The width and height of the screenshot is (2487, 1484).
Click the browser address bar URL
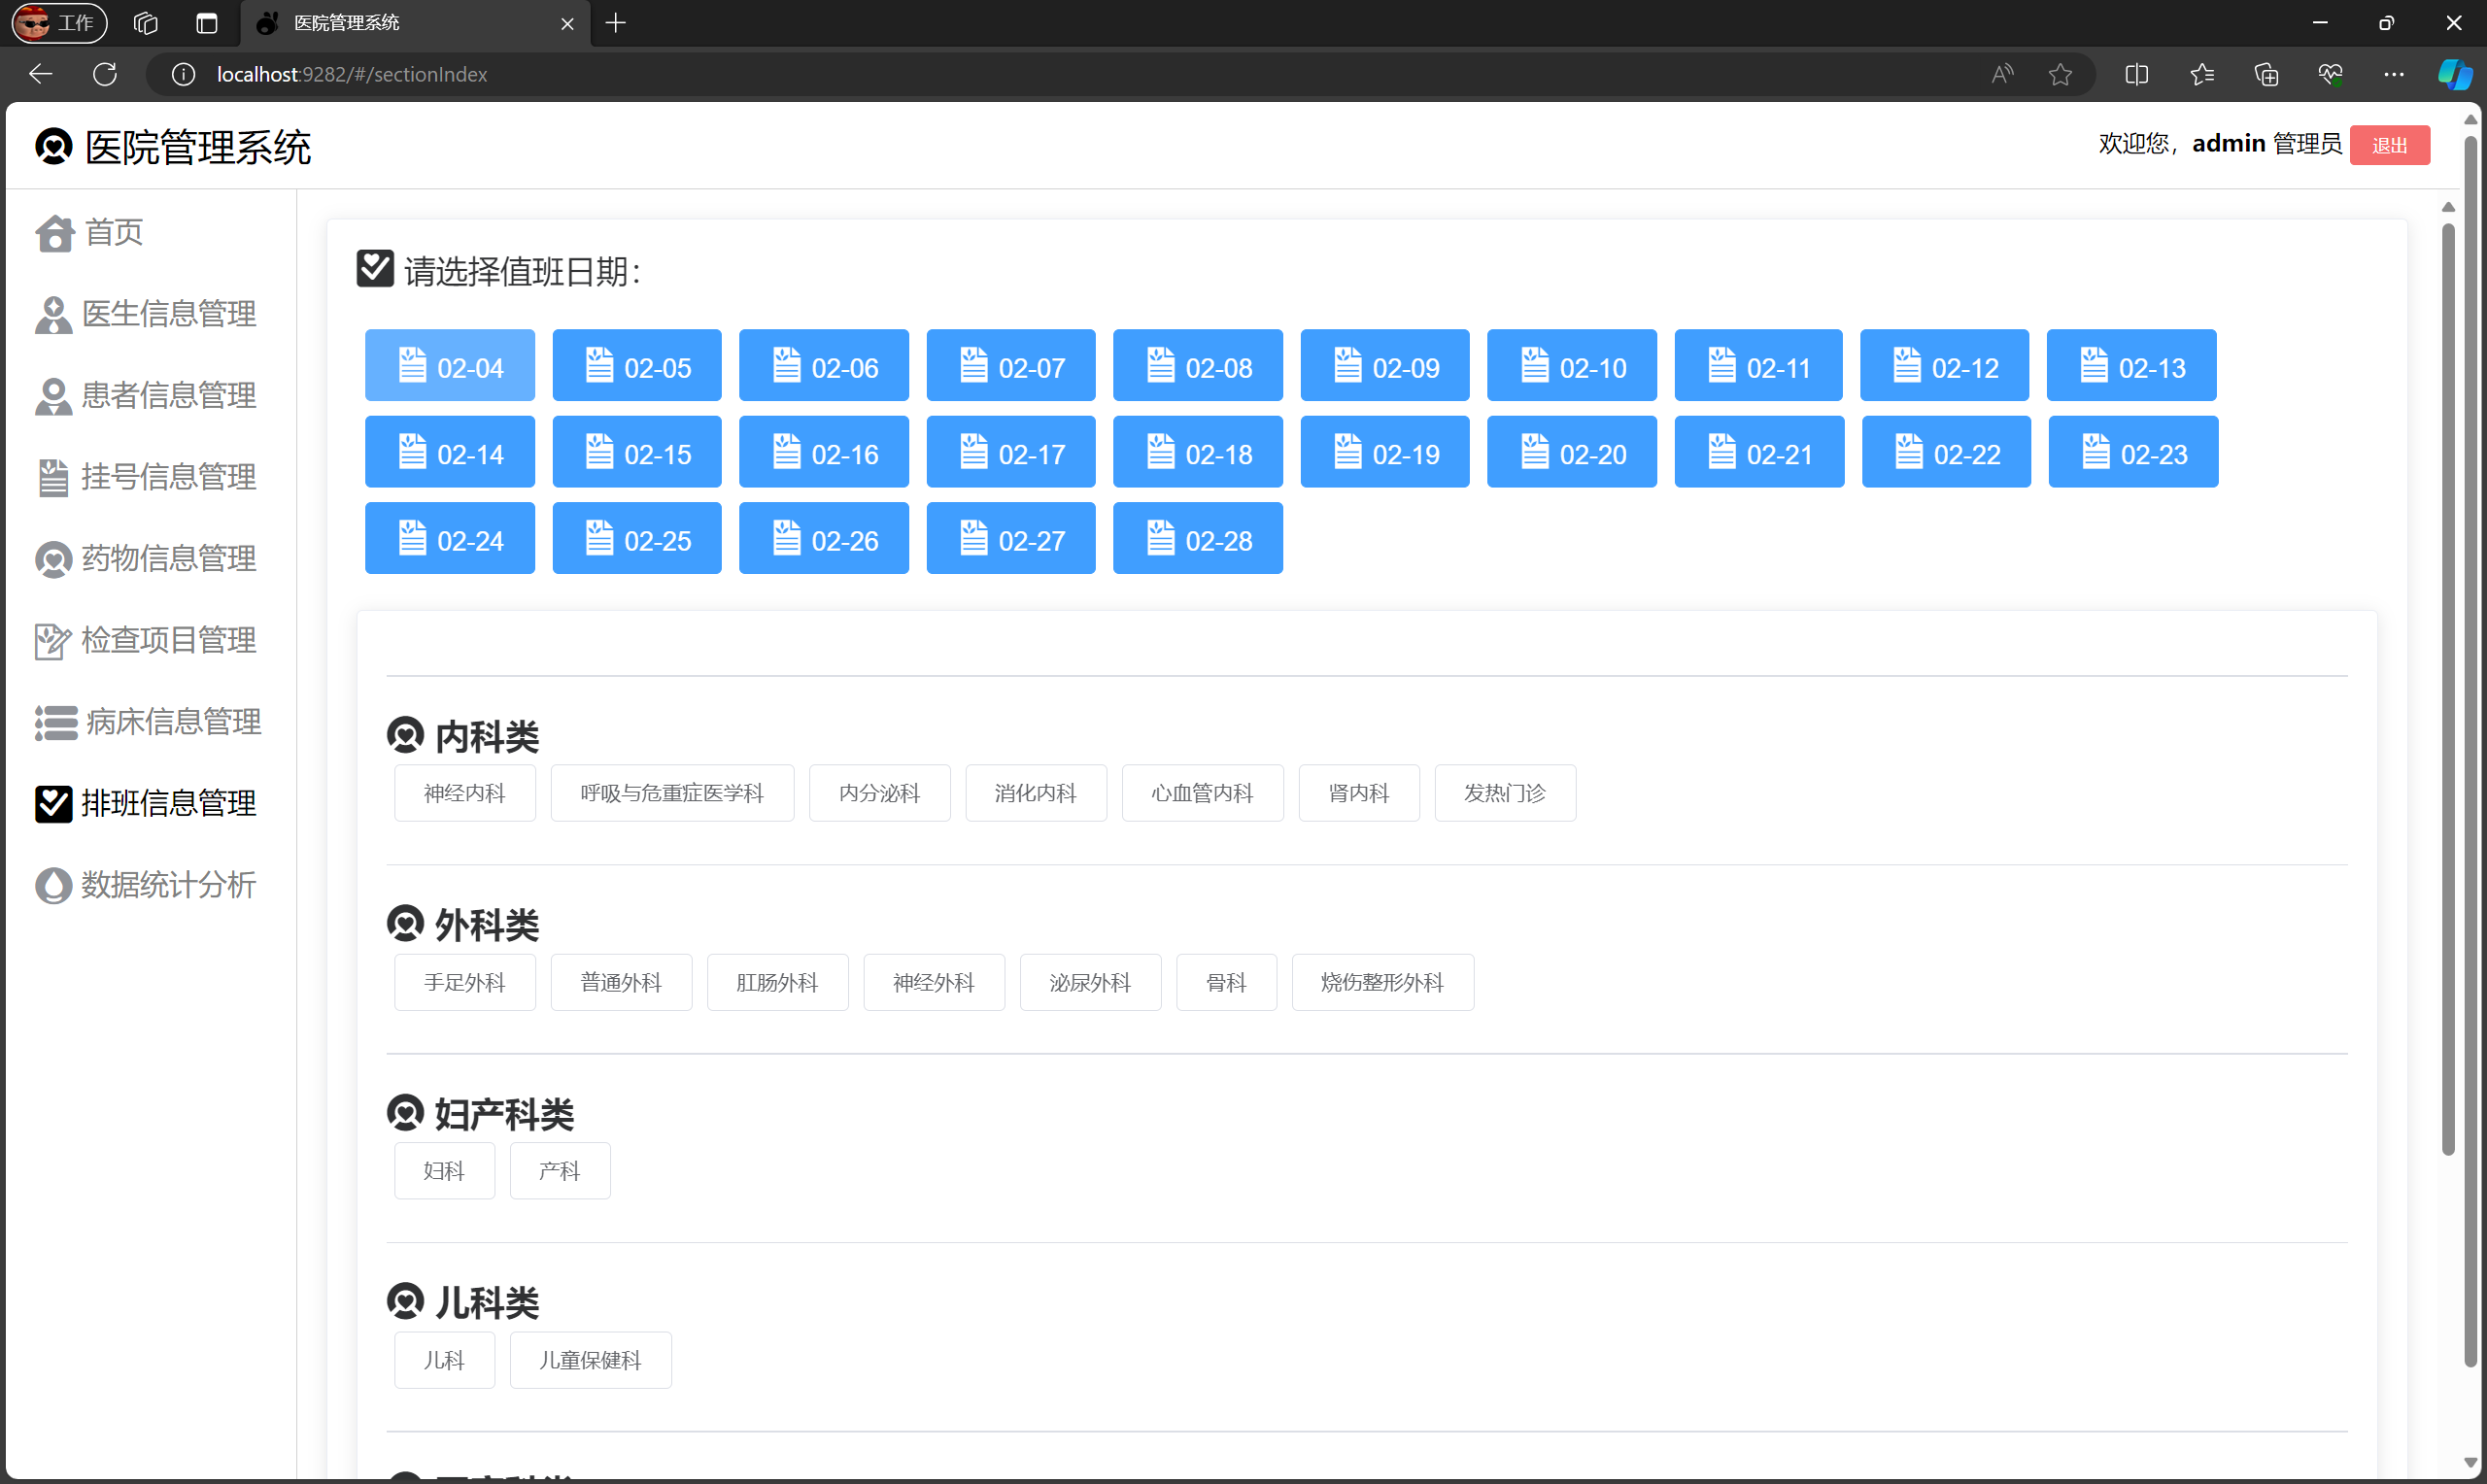[352, 74]
